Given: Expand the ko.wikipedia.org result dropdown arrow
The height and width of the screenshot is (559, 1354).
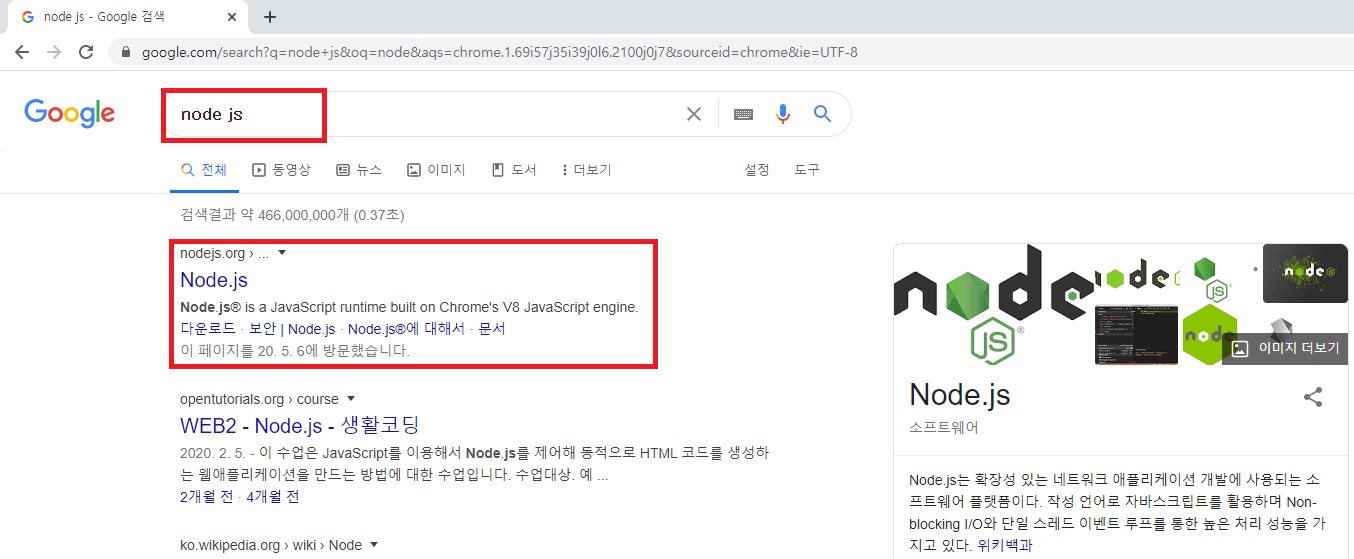Looking at the screenshot, I should click(374, 545).
